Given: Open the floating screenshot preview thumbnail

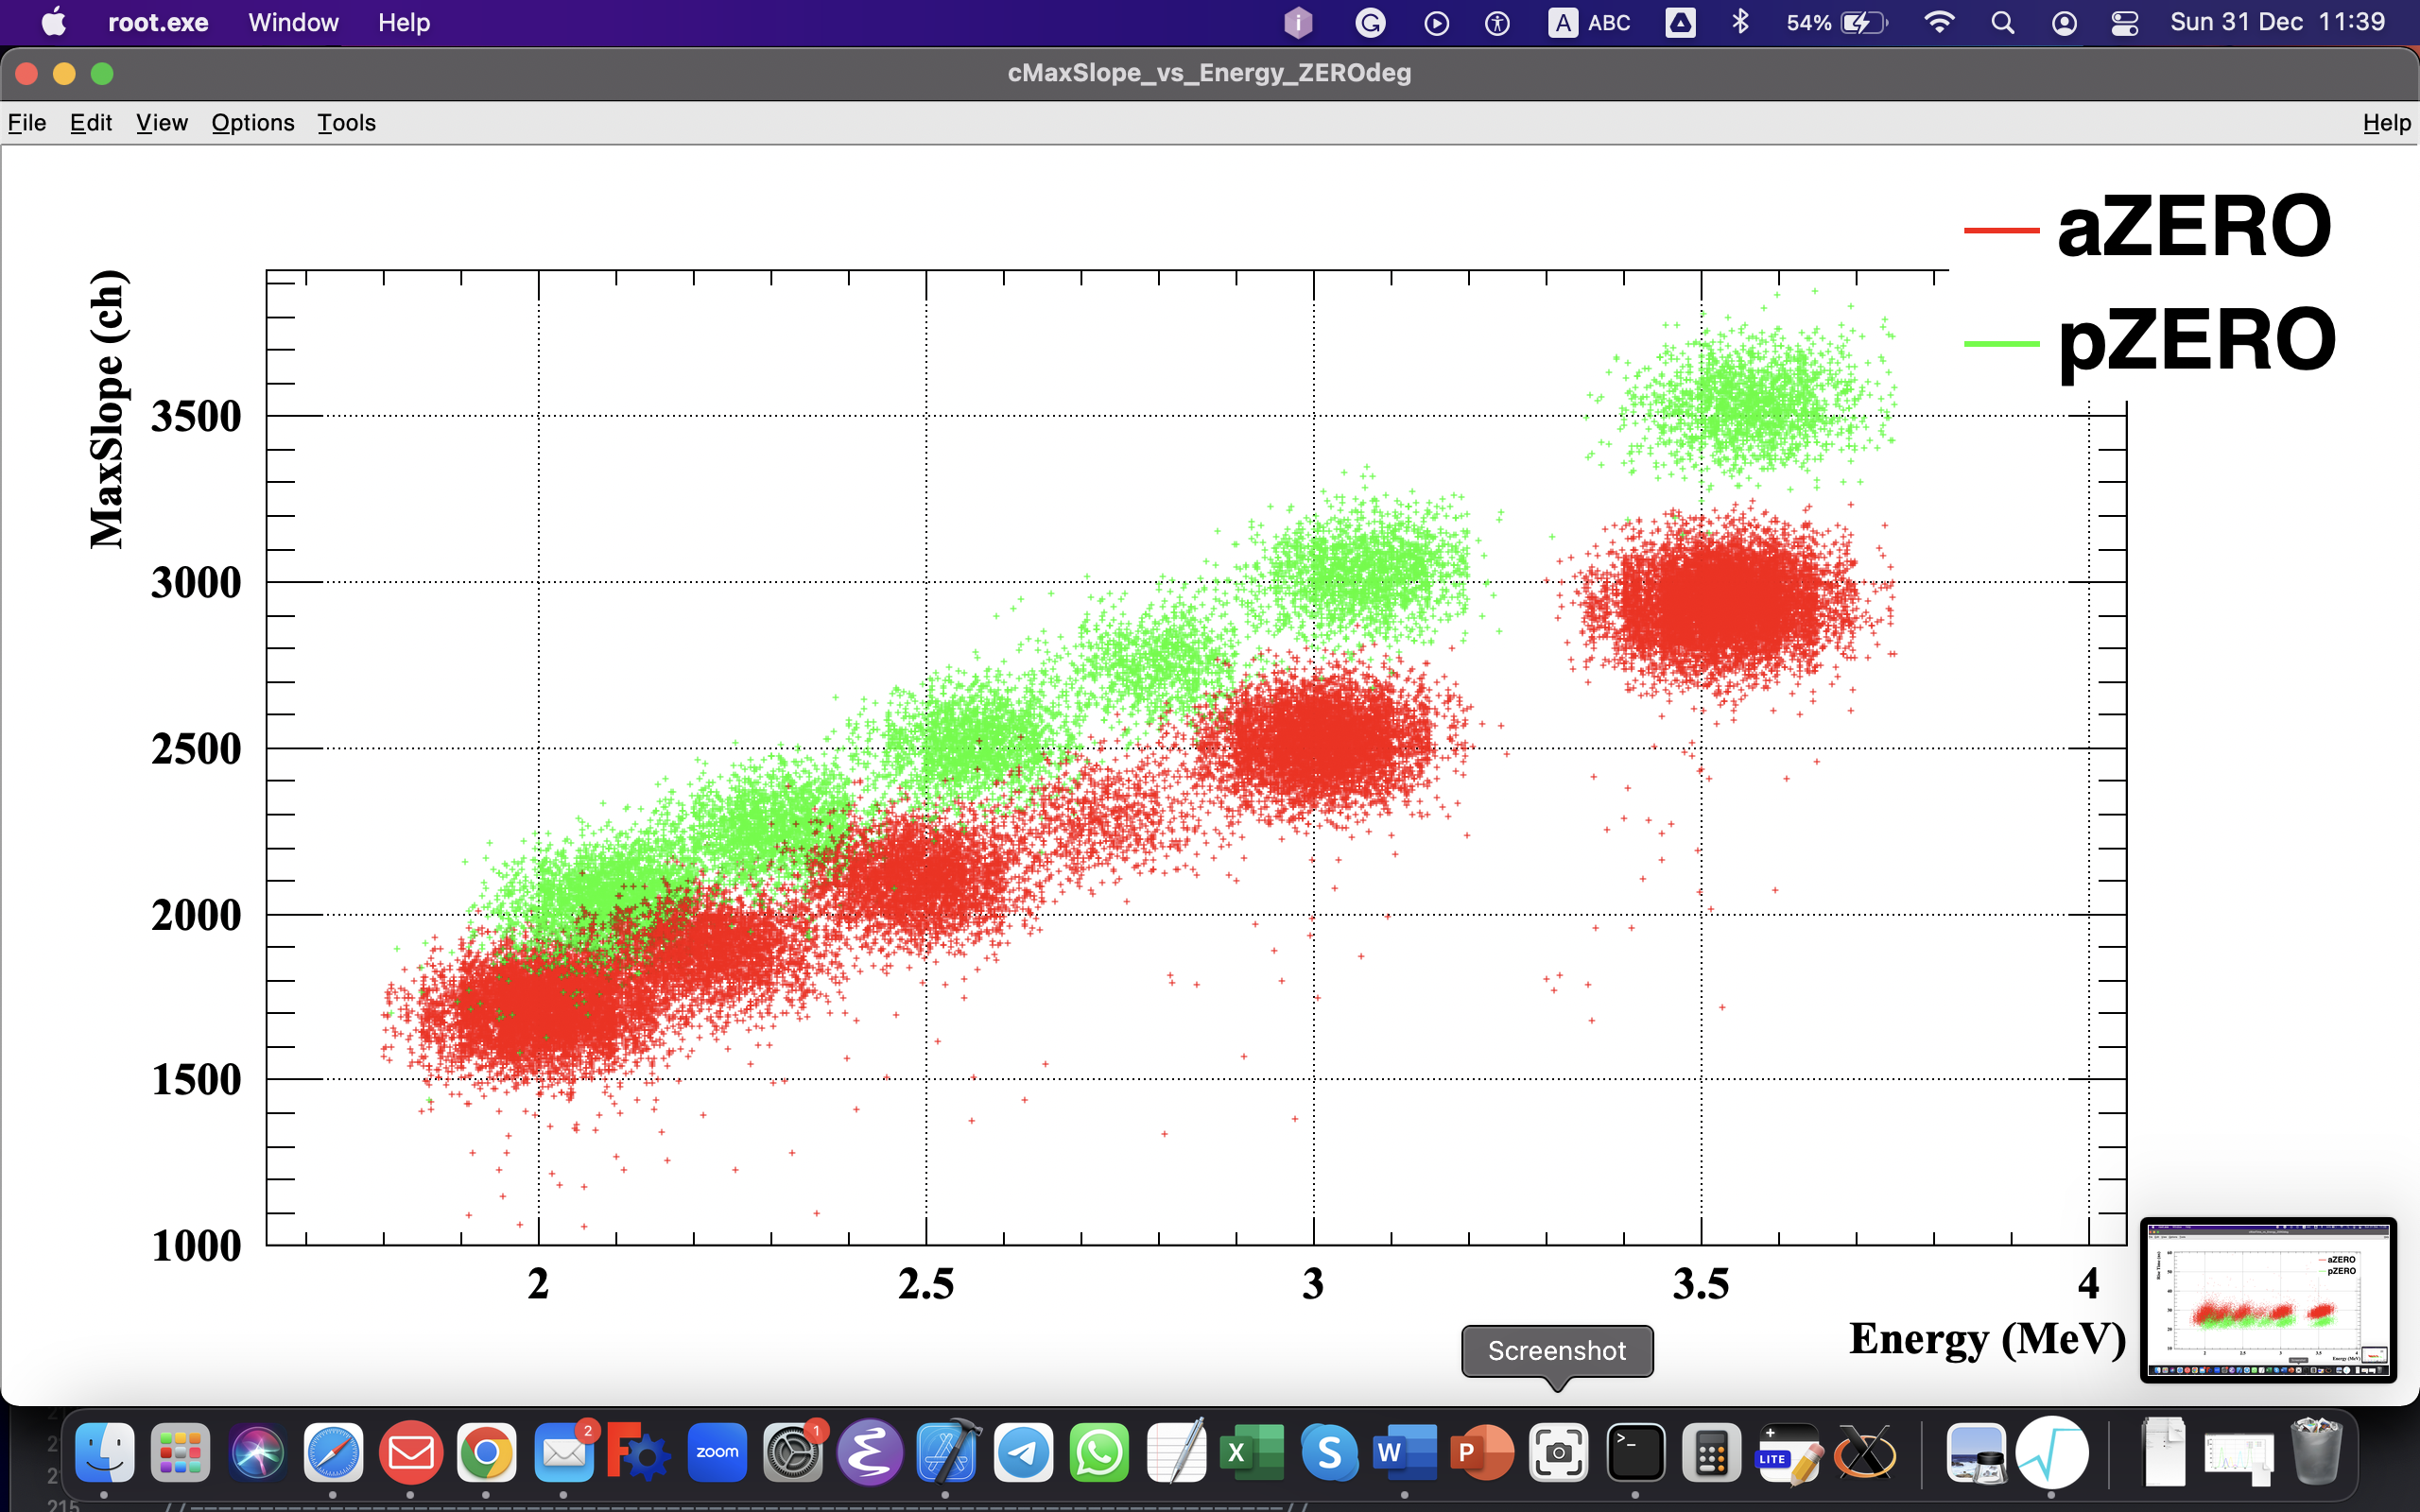Looking at the screenshot, I should click(2268, 1299).
